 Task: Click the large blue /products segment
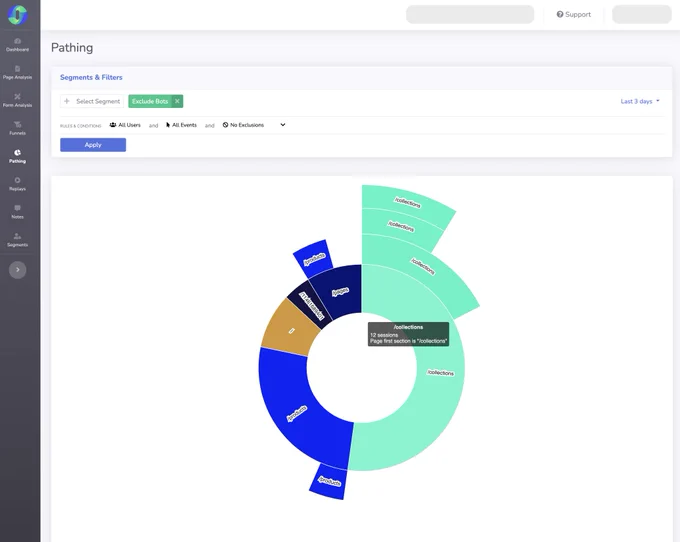299,412
